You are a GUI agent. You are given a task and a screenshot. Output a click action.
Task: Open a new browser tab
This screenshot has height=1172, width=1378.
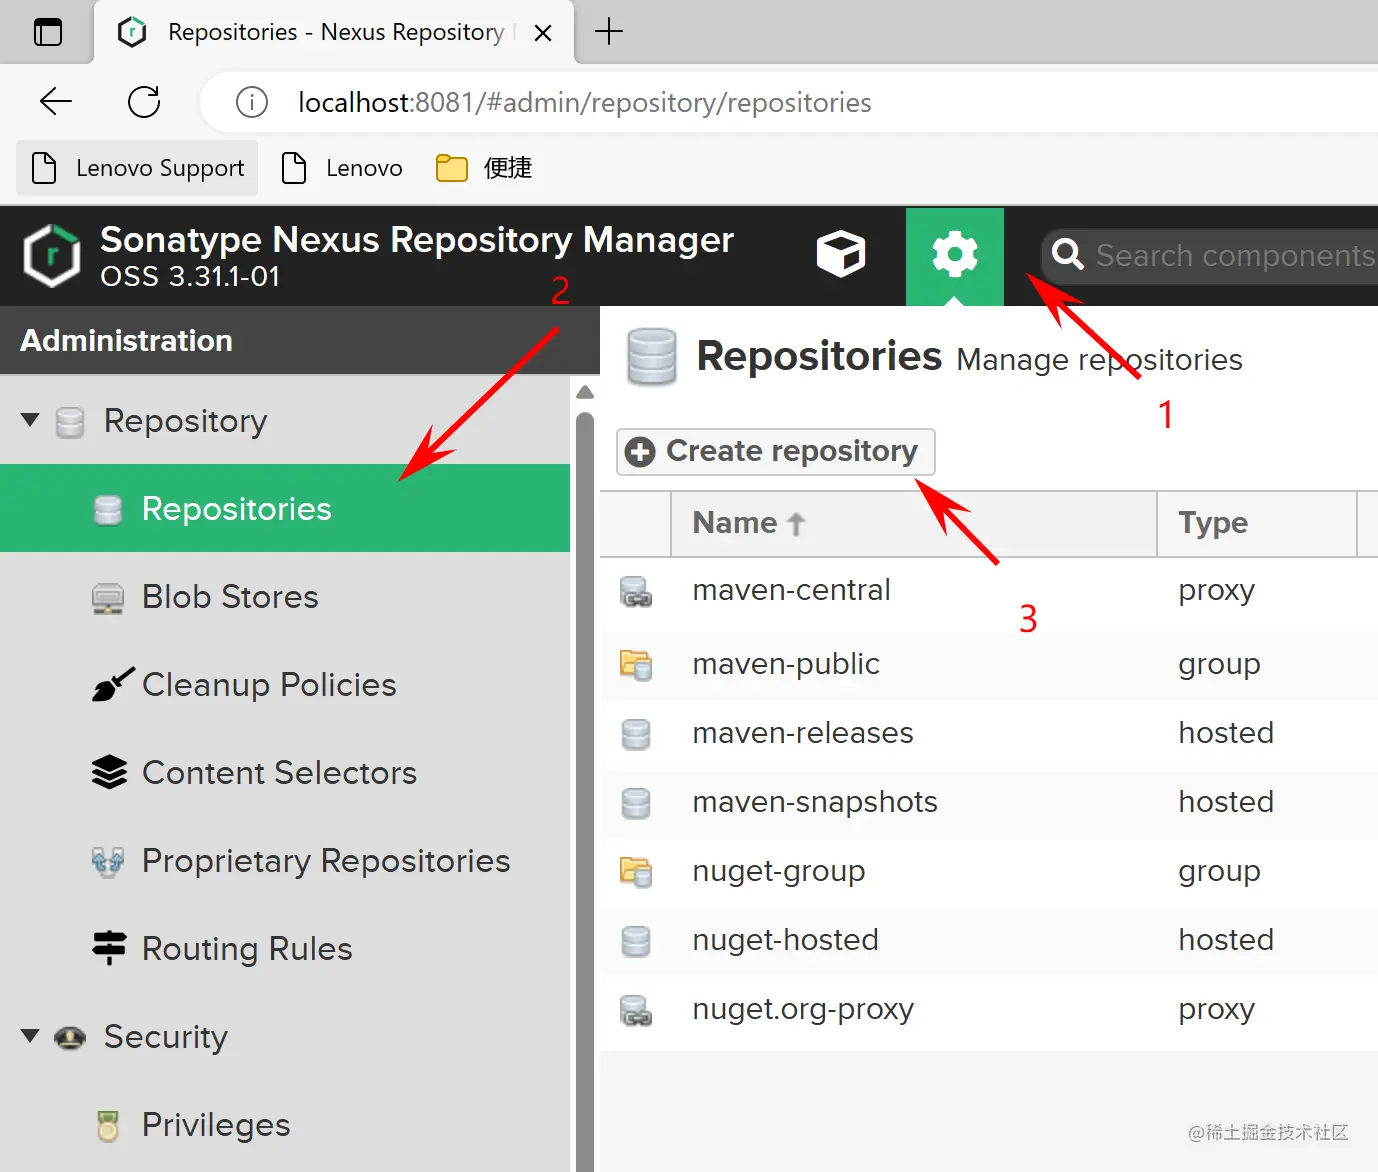click(608, 32)
